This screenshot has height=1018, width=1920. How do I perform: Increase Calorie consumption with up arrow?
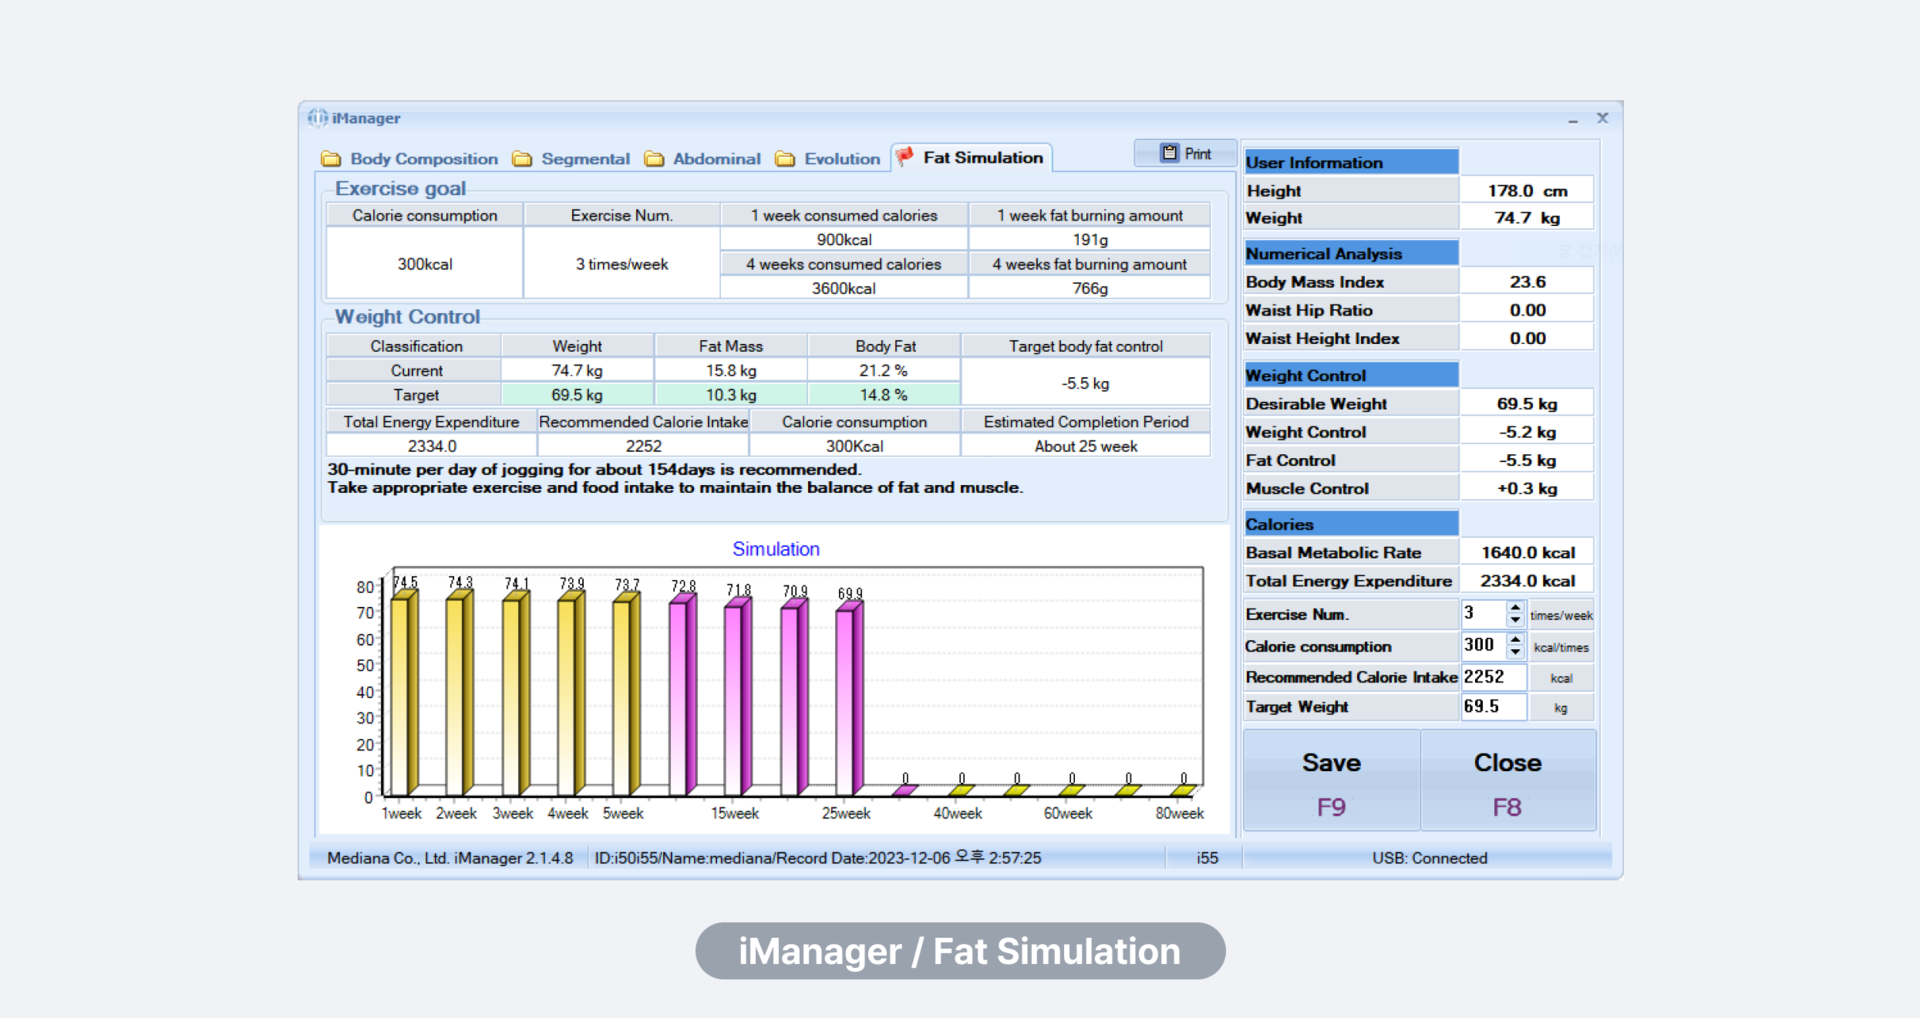click(1515, 639)
